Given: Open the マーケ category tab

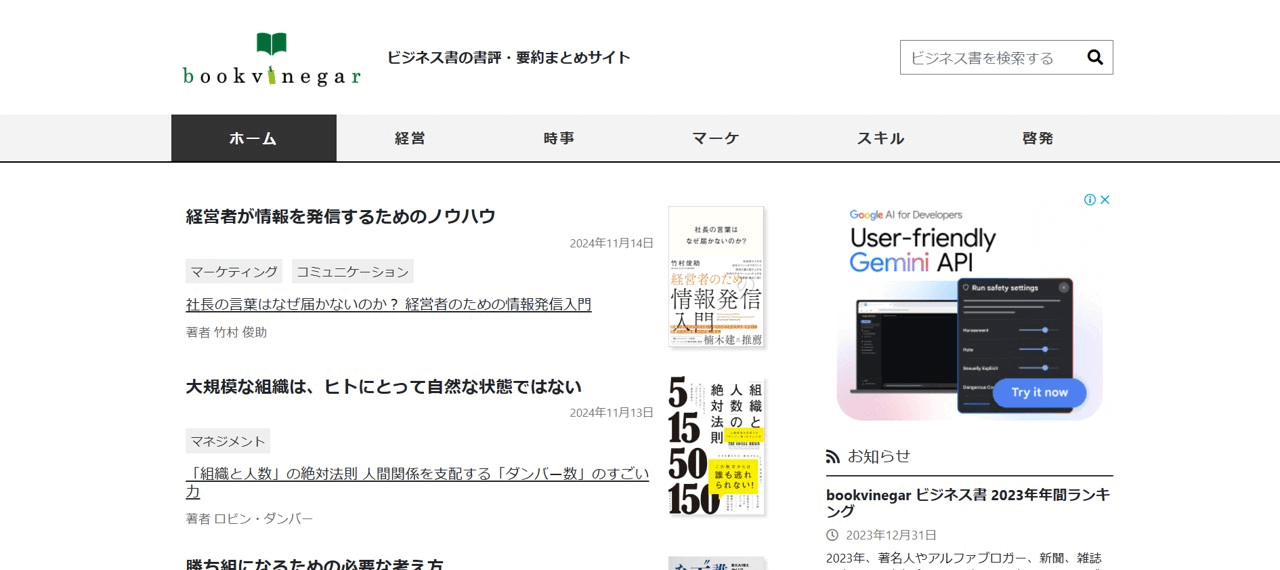Looking at the screenshot, I should click(716, 138).
